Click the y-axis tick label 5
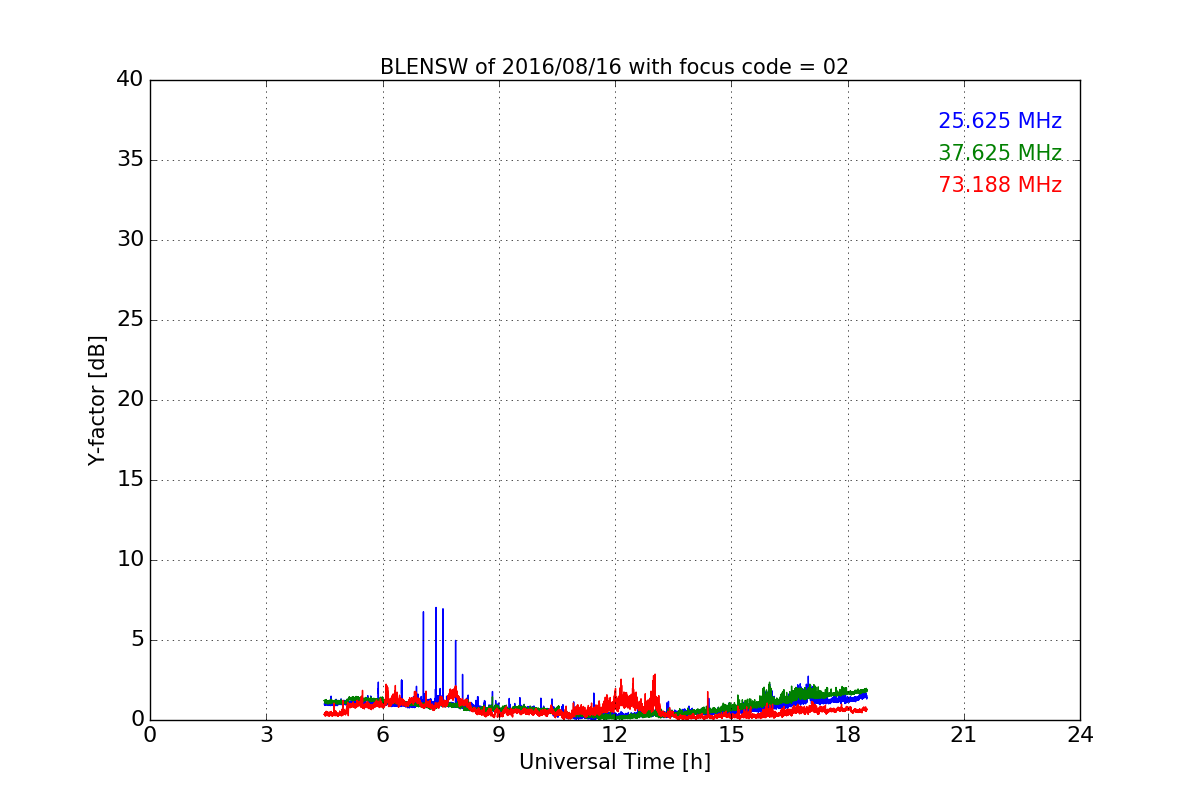 (137, 640)
